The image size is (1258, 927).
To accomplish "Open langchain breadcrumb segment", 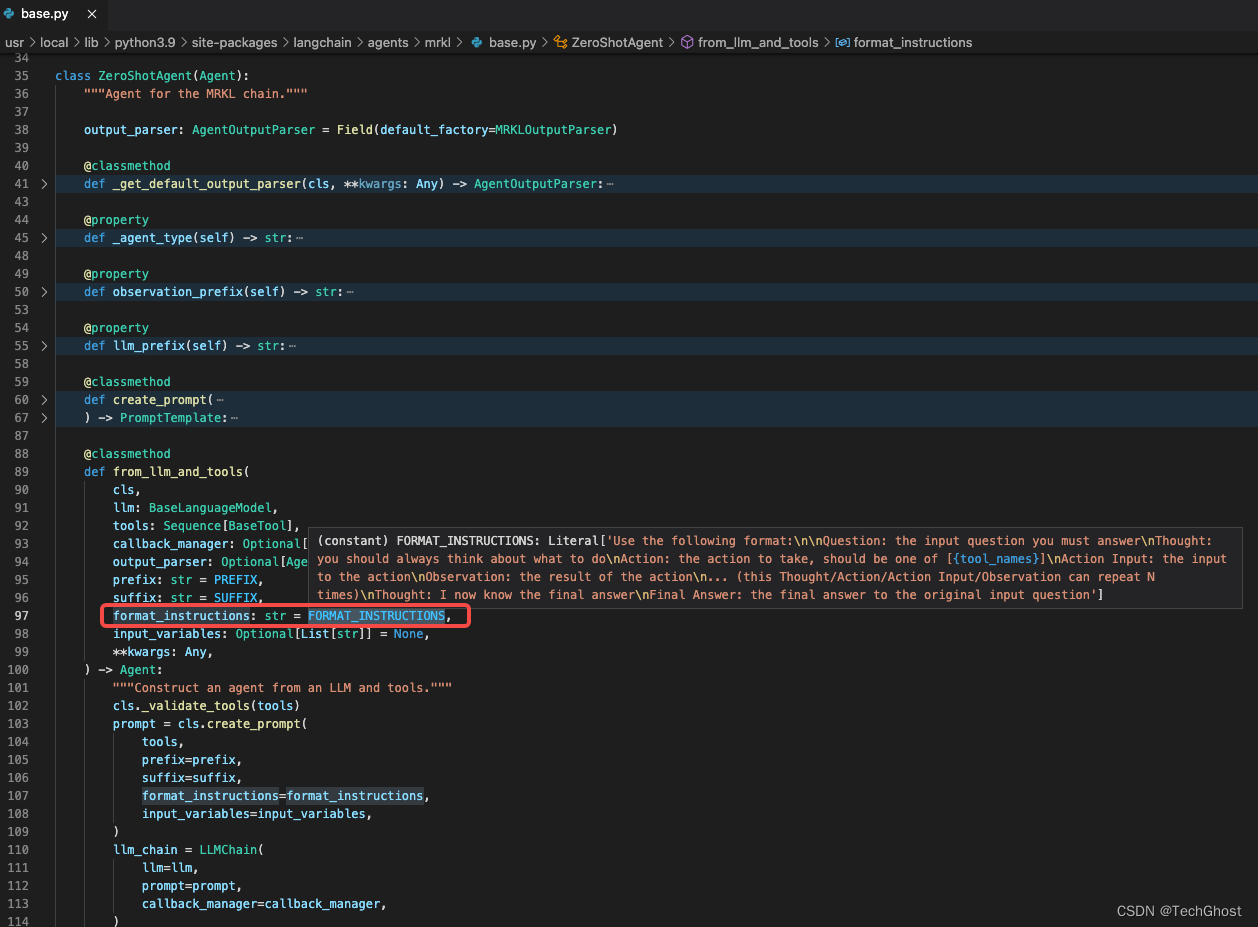I will tap(322, 42).
